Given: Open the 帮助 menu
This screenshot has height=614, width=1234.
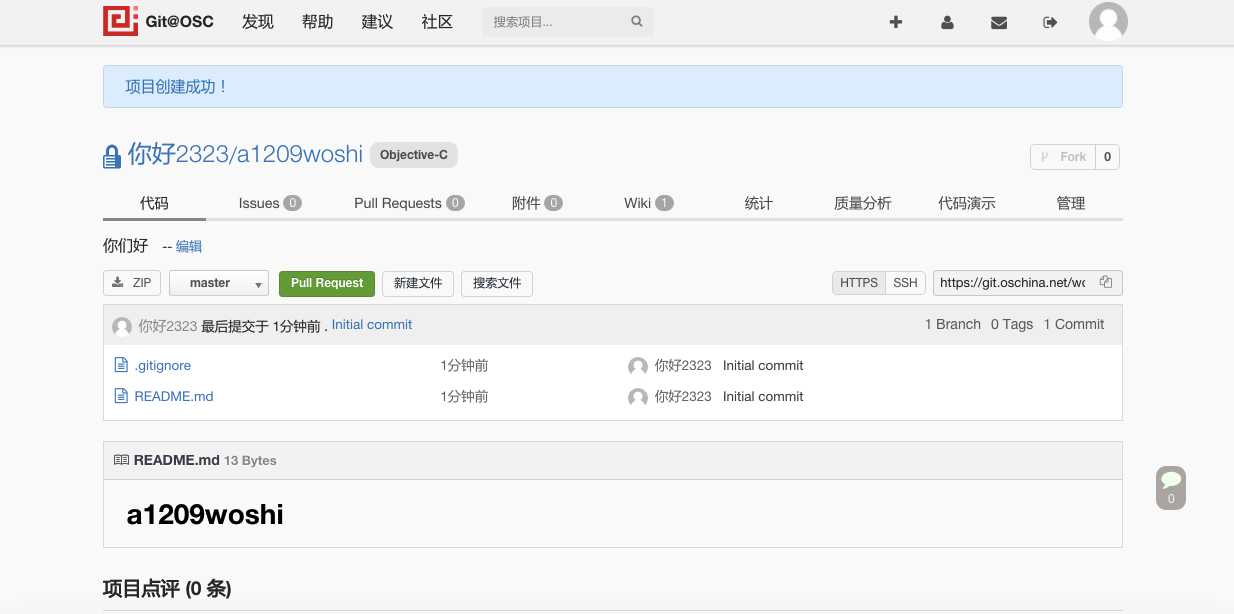Looking at the screenshot, I should (318, 21).
